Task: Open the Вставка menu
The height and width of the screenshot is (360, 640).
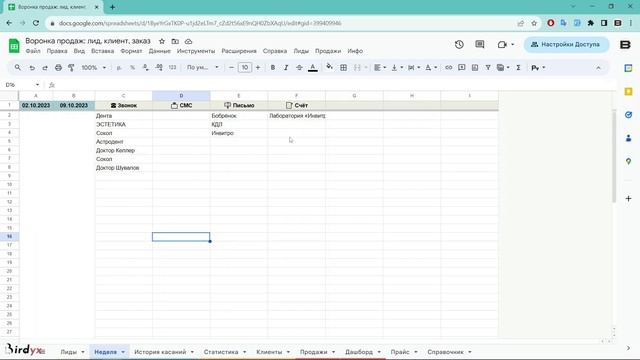Action: (x=102, y=51)
